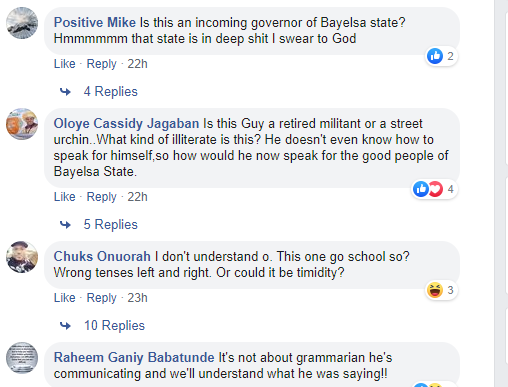Click the thumbs-up reaction on Positive Mike's comment
This screenshot has height=387, width=508.
[435, 56]
